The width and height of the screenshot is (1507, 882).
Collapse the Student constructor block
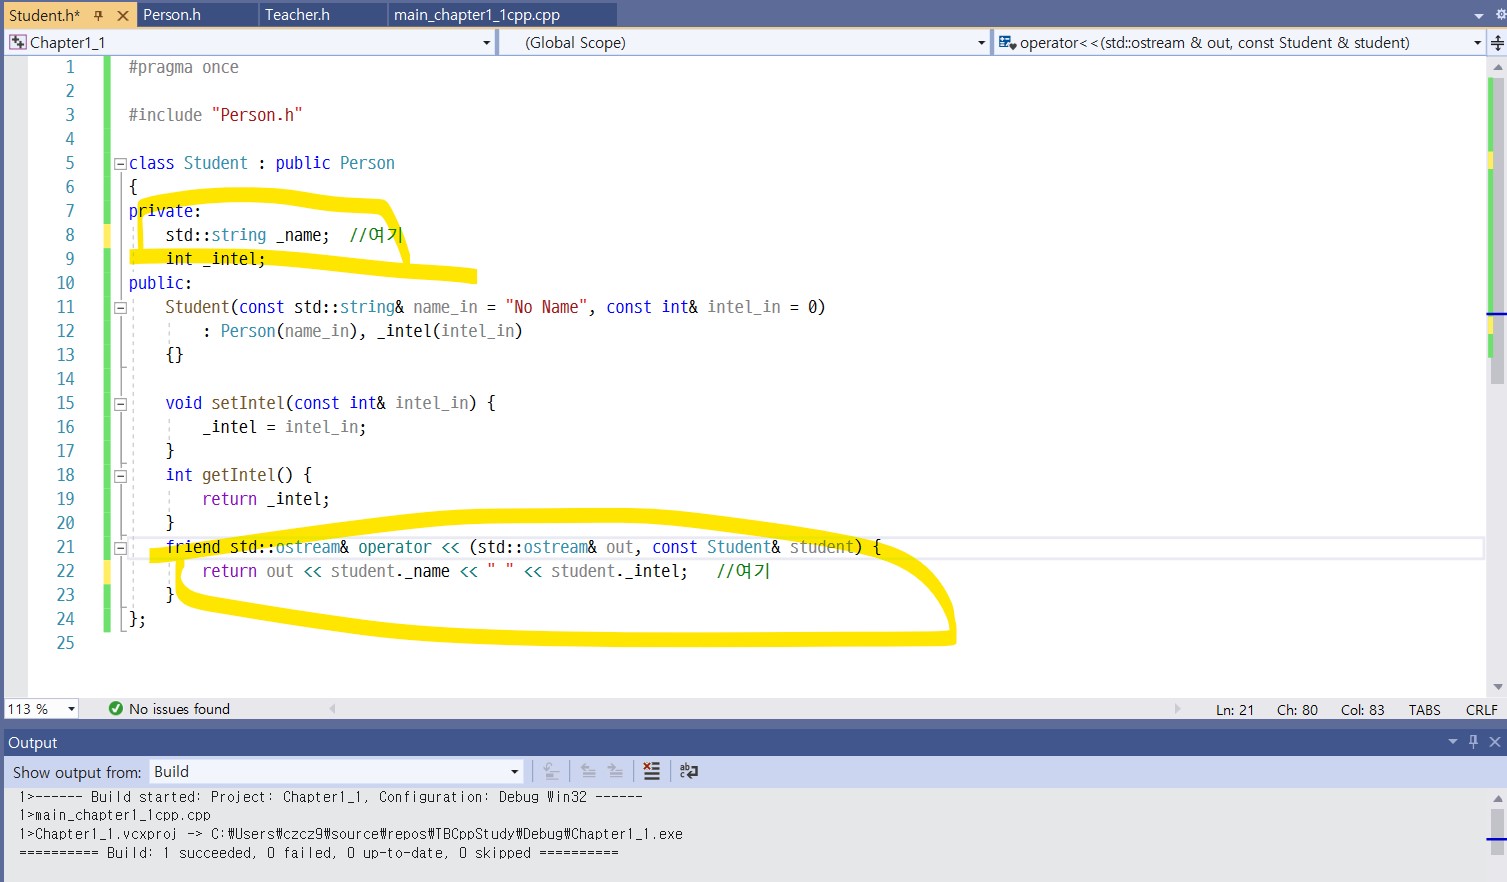[120, 308]
